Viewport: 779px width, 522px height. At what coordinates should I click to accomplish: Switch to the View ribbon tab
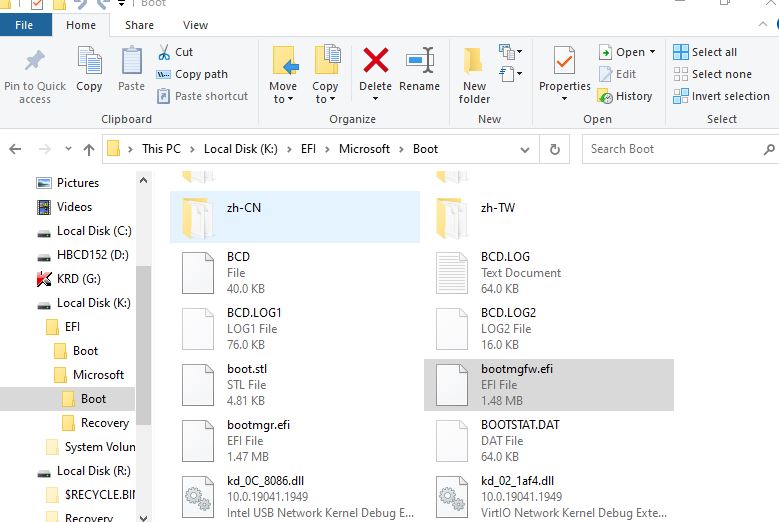pos(196,25)
